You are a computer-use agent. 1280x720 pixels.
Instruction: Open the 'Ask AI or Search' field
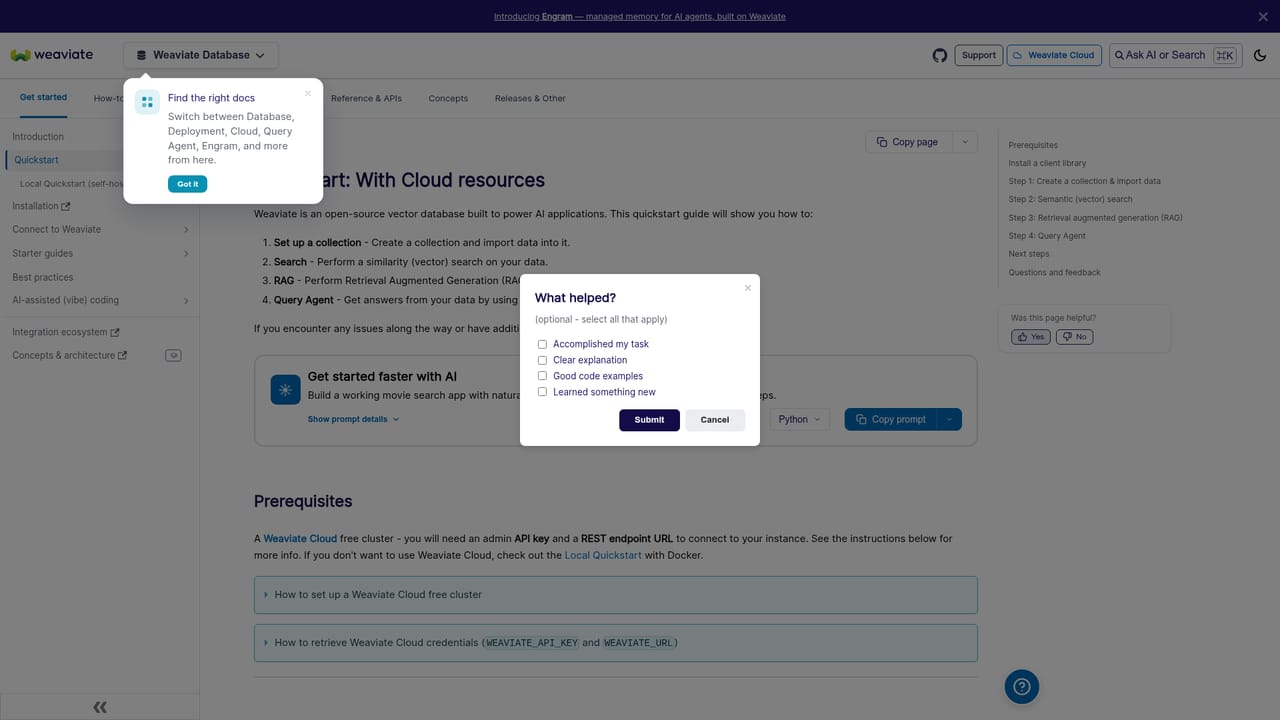pos(1175,55)
